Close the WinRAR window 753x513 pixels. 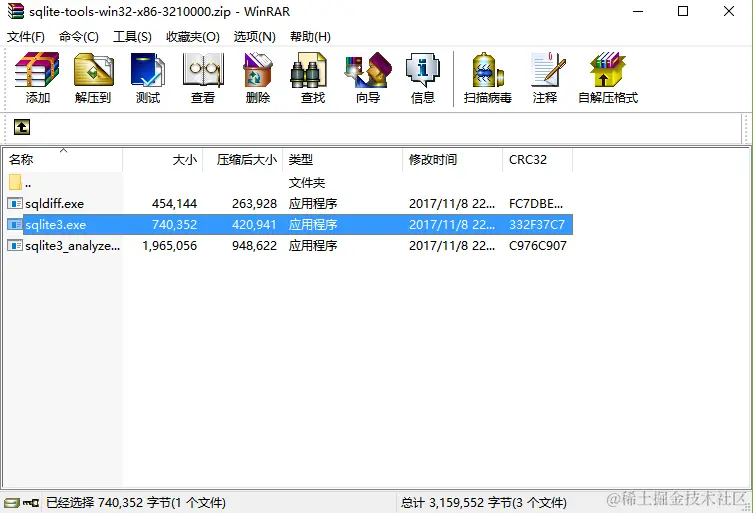729,11
